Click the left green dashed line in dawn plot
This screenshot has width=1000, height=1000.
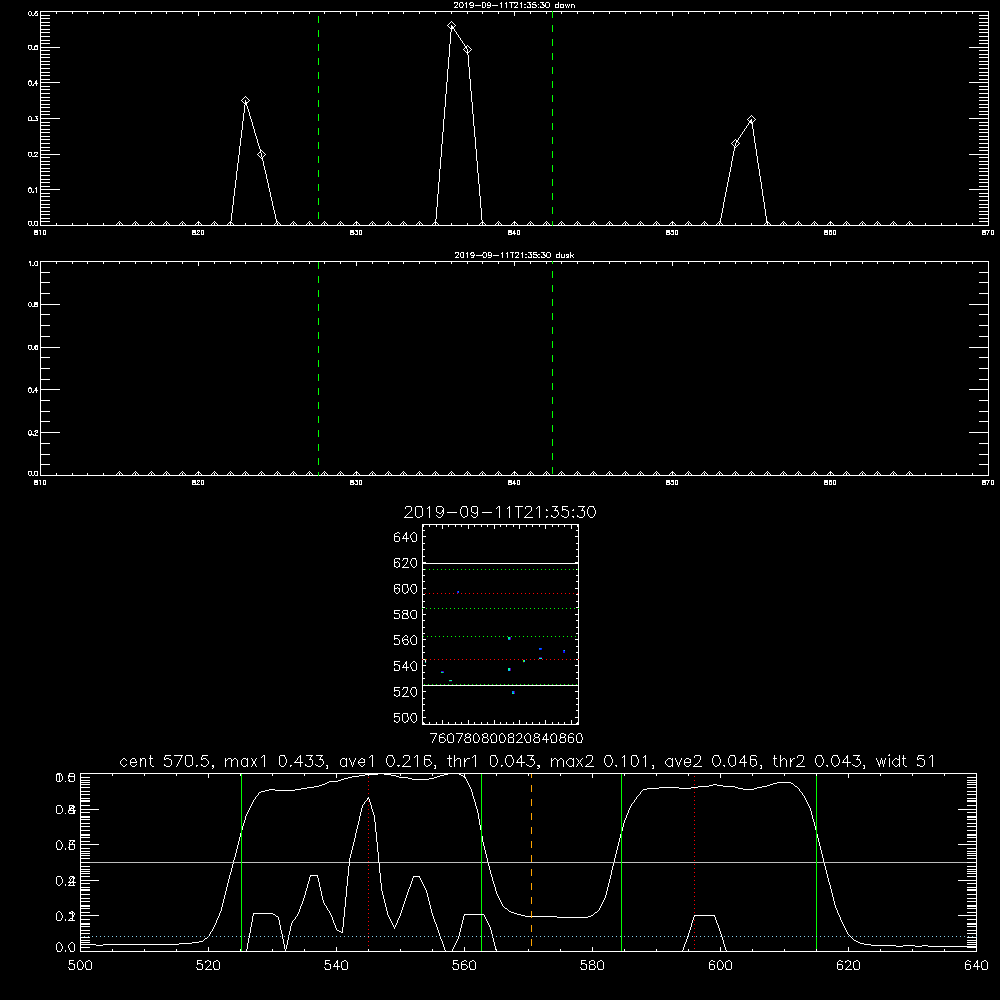click(318, 118)
